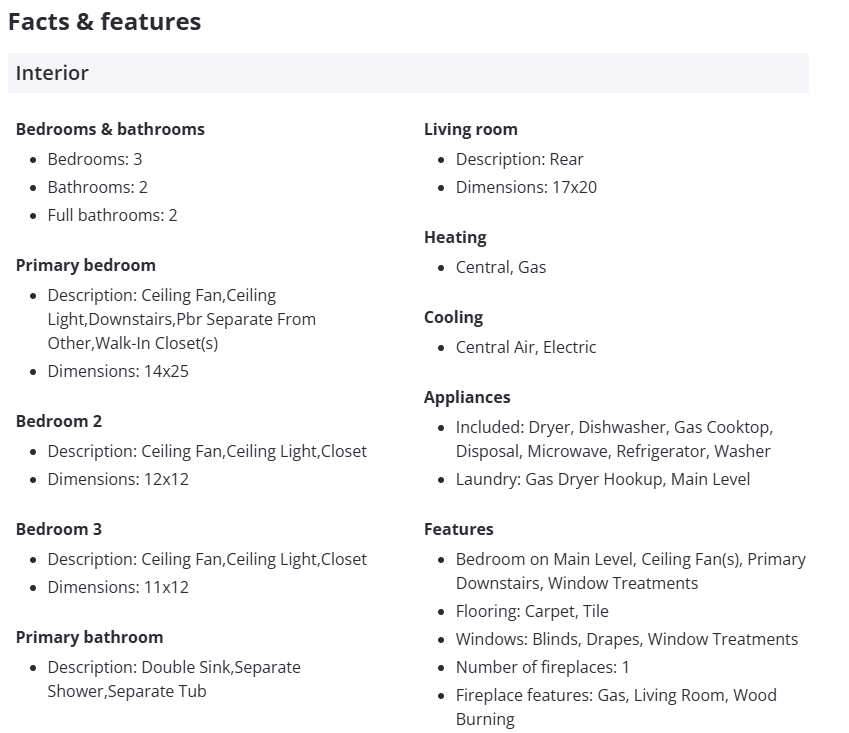Click the Dimensions: 14x25 text
This screenshot has height=733, width=849.
tap(118, 371)
